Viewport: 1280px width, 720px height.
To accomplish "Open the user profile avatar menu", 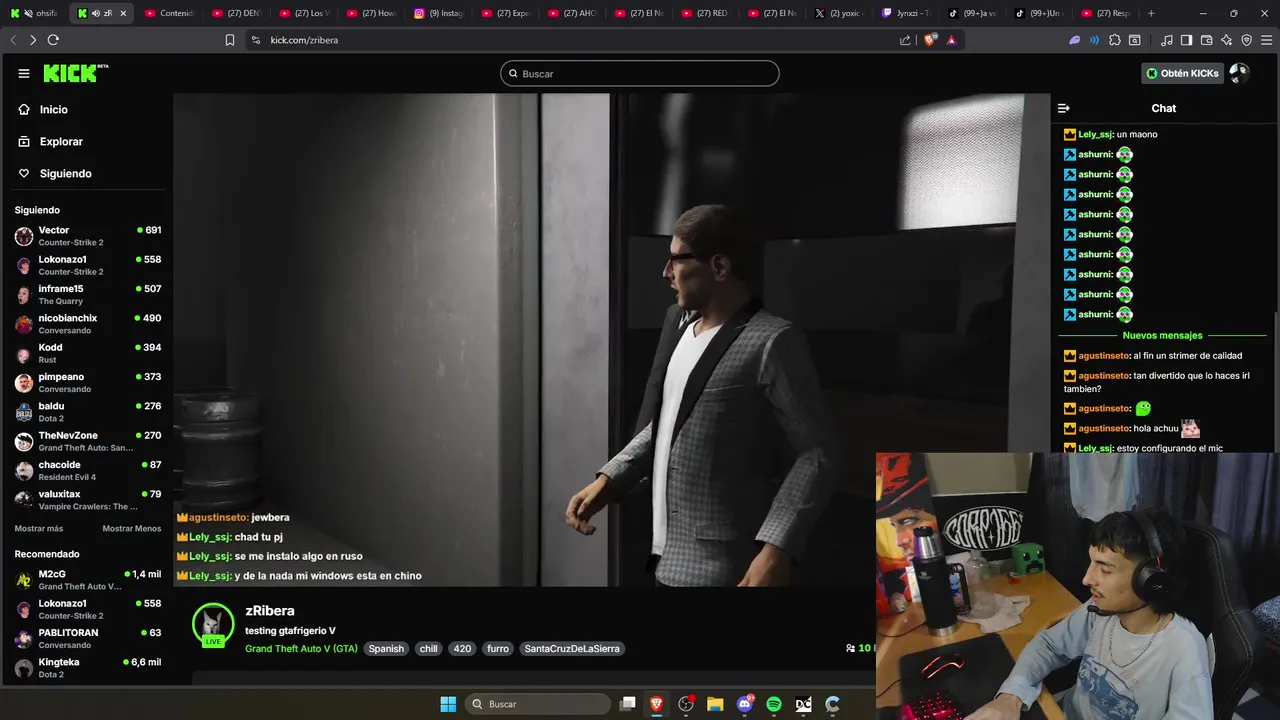I will [x=1239, y=73].
